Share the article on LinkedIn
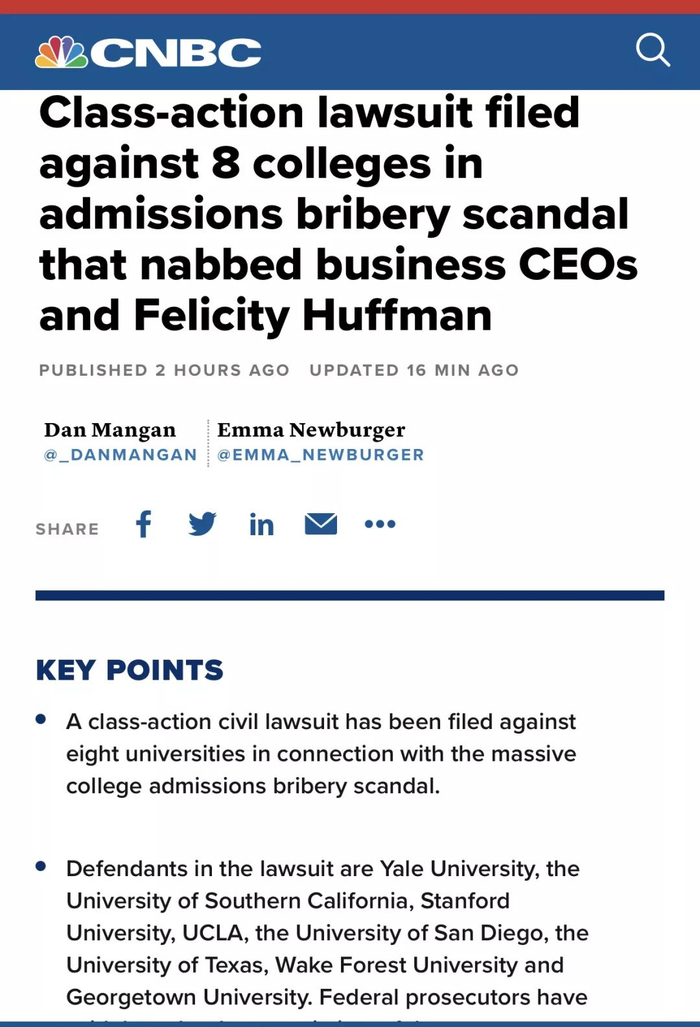This screenshot has height=1027, width=700. (x=261, y=524)
